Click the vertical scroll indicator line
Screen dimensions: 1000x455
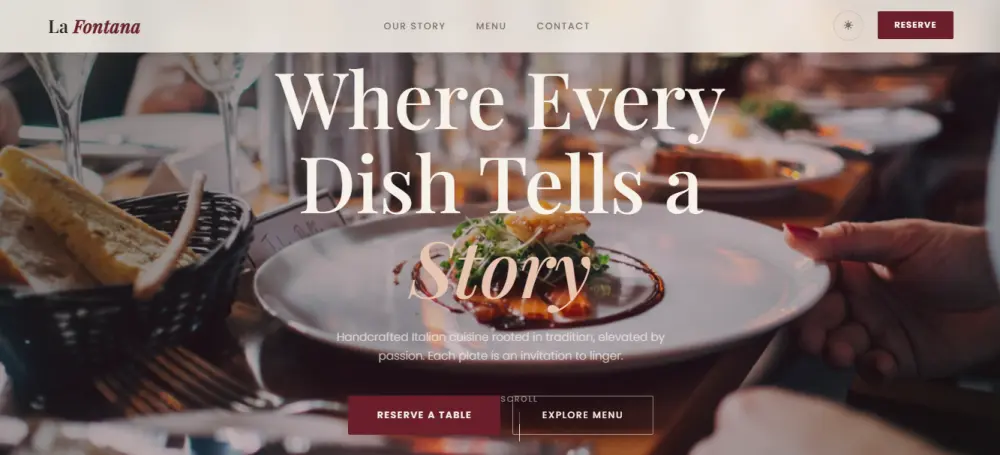(519, 426)
